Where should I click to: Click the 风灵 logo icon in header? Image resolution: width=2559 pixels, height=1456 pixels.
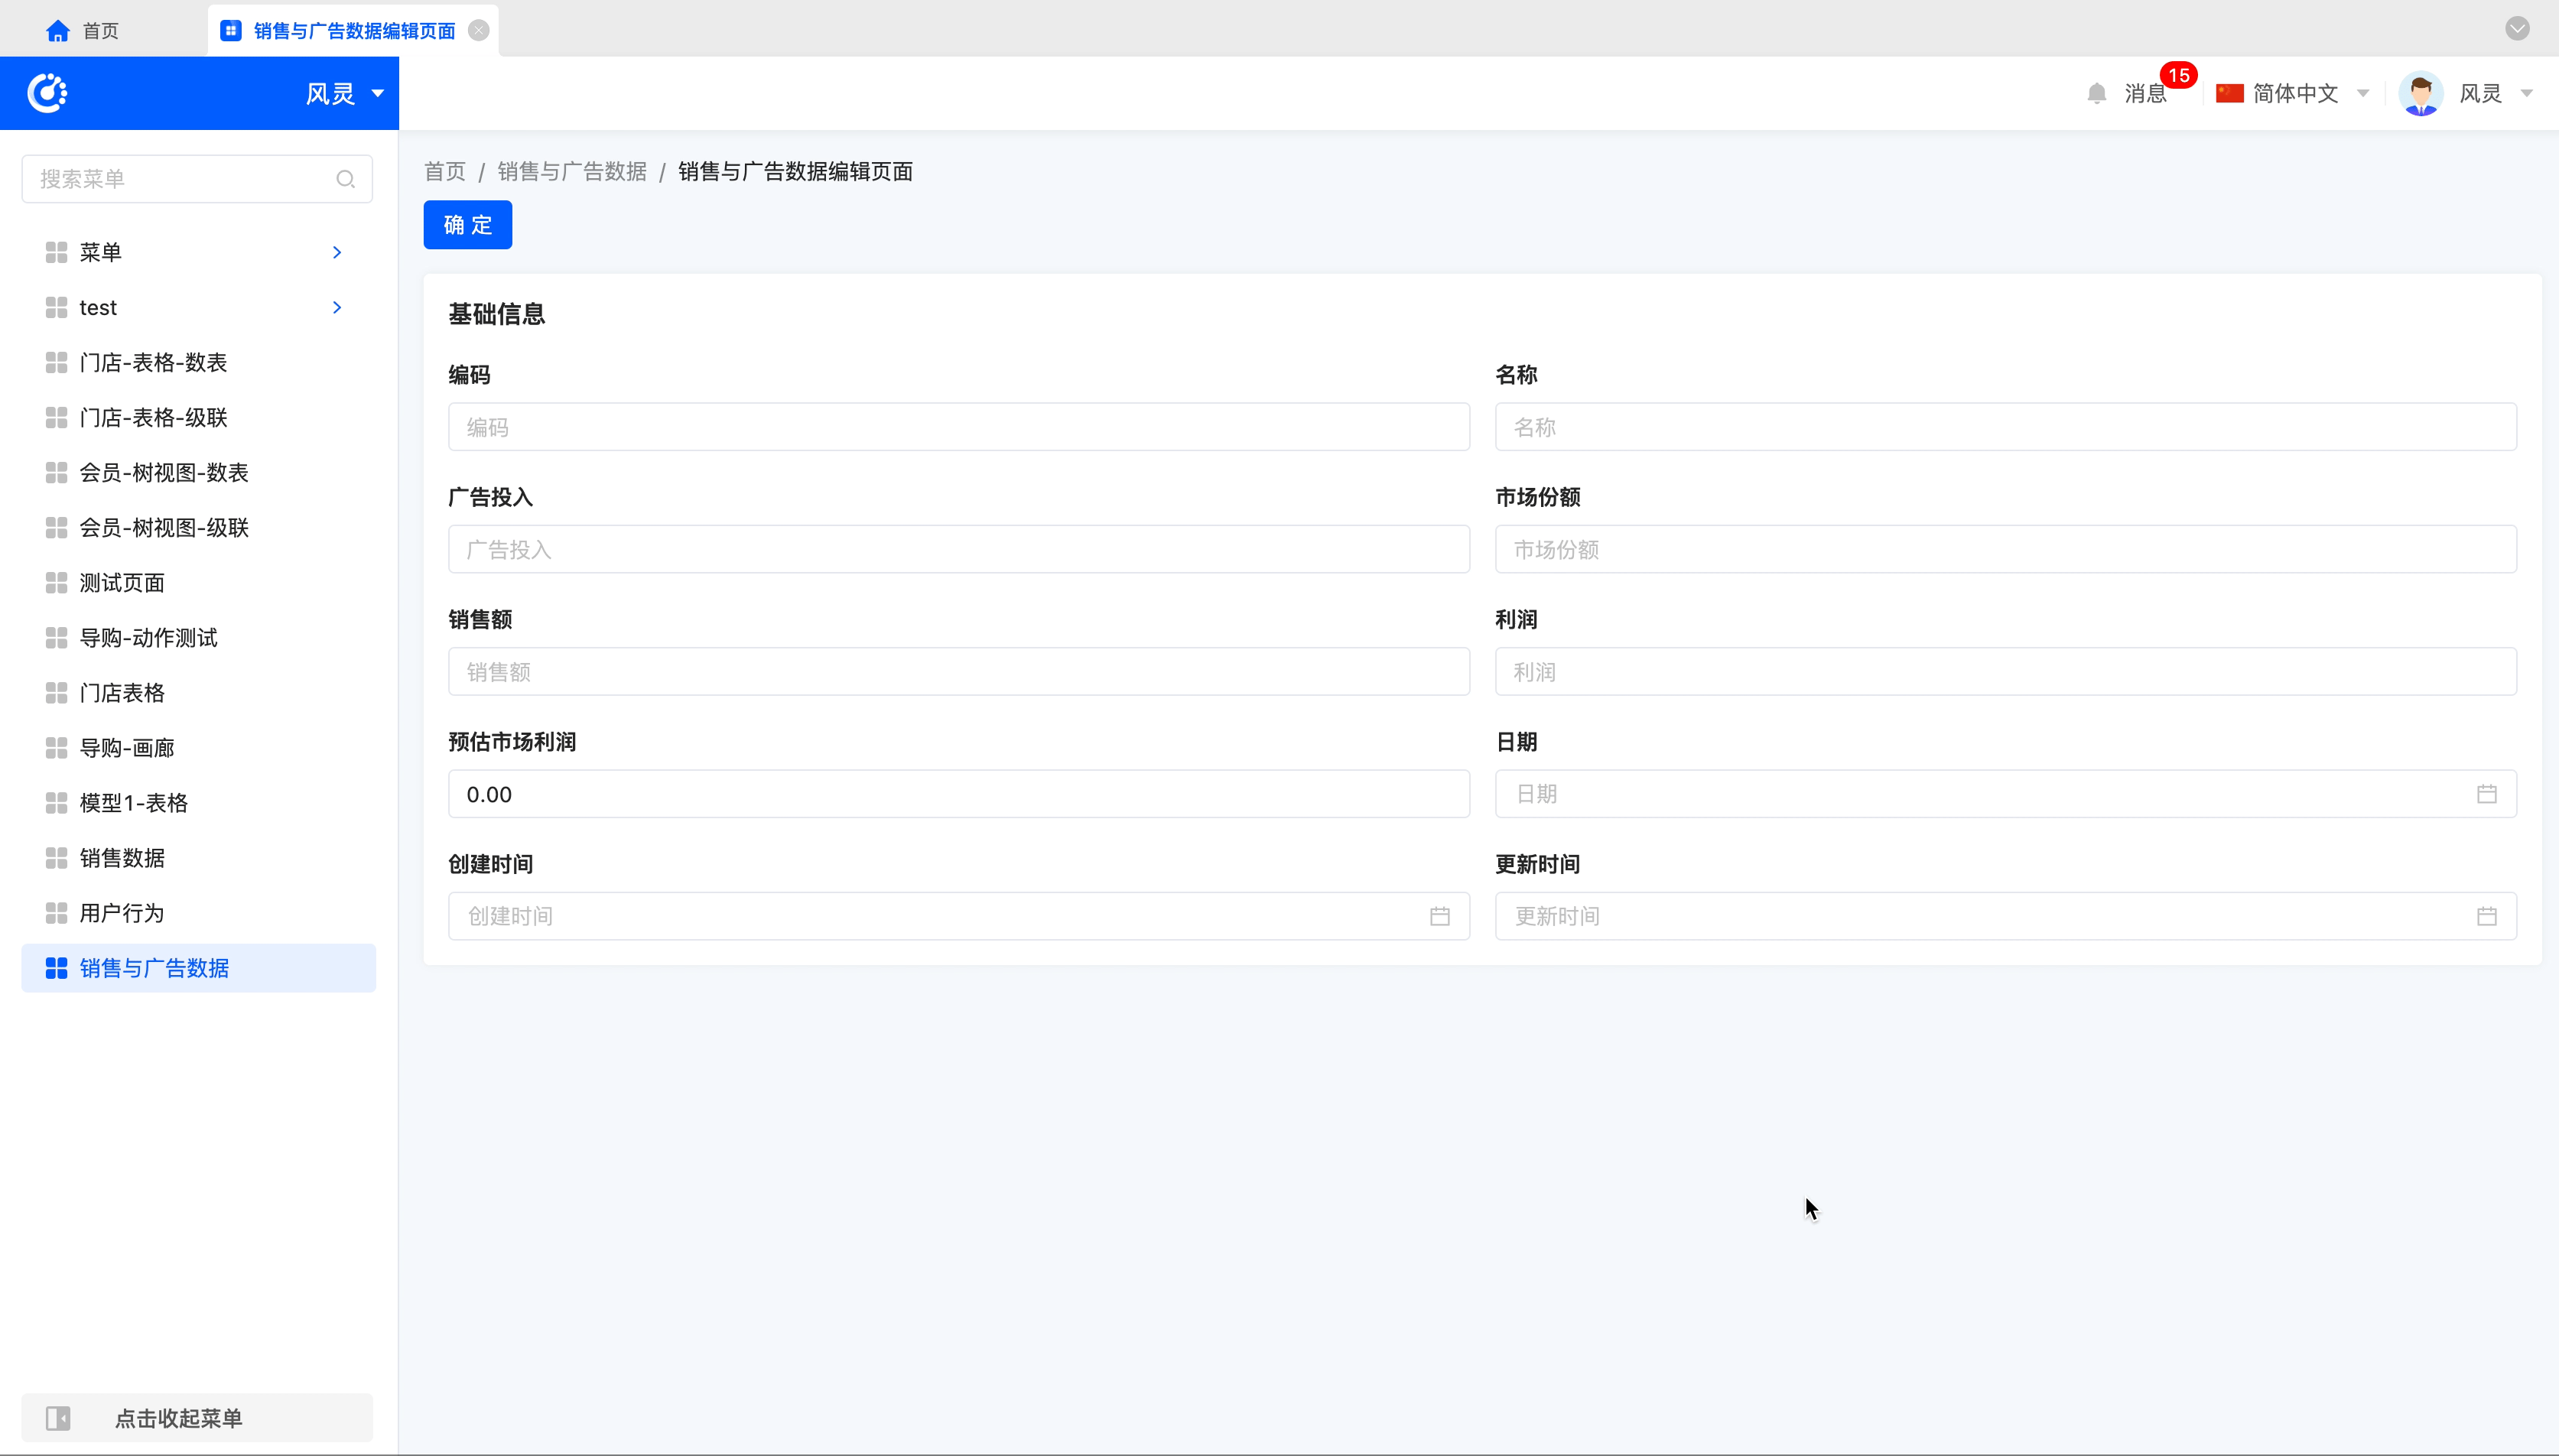tap(47, 93)
